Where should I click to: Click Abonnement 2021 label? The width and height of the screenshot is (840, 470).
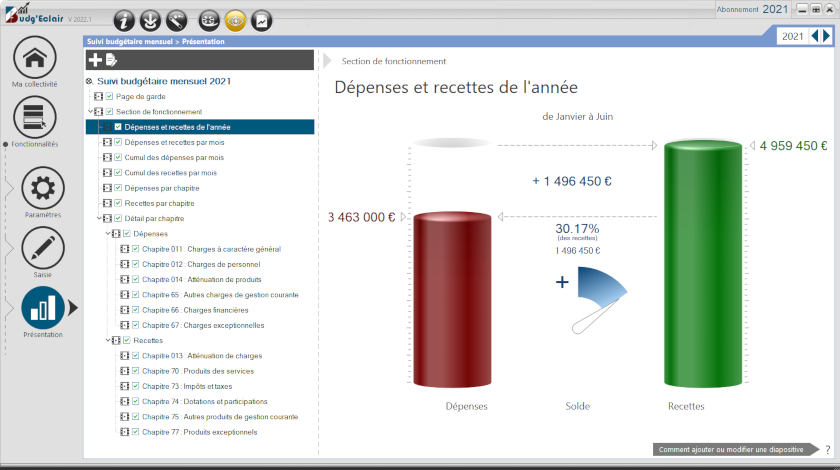(752, 9)
